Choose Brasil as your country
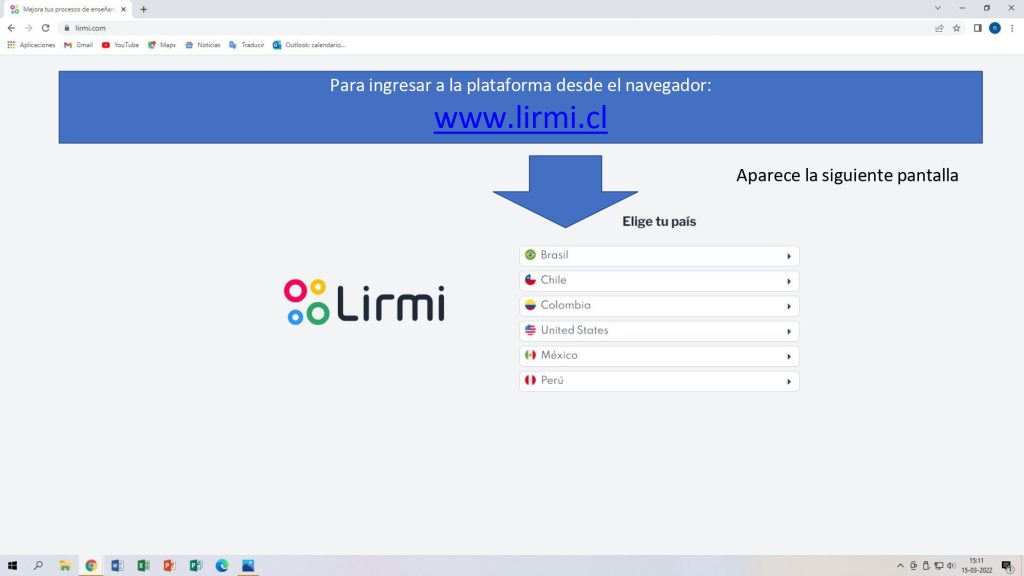The width and height of the screenshot is (1024, 576). [x=659, y=255]
